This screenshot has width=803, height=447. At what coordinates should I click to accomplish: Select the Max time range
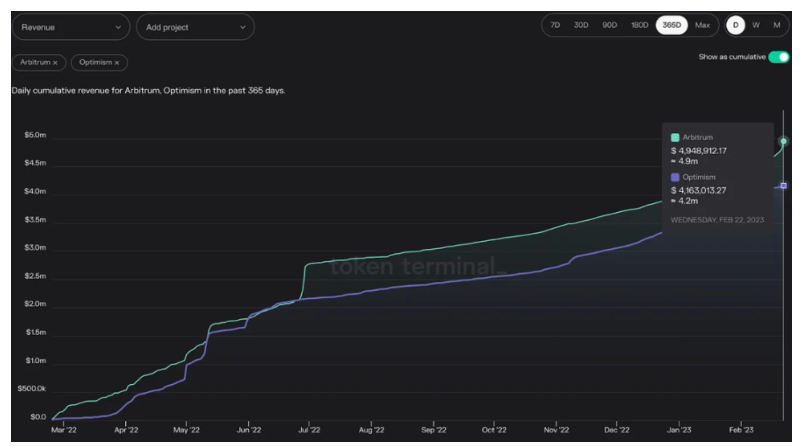click(702, 25)
